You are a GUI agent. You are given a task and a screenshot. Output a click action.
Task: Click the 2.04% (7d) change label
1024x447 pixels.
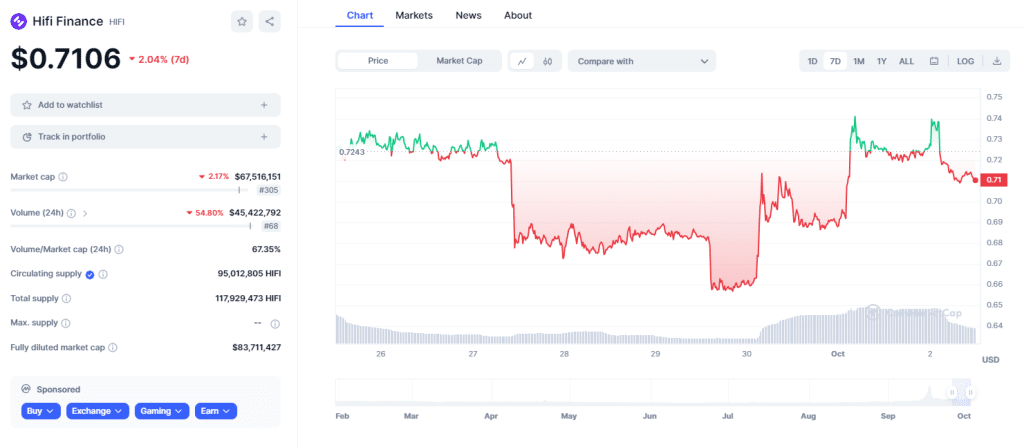[x=159, y=59]
